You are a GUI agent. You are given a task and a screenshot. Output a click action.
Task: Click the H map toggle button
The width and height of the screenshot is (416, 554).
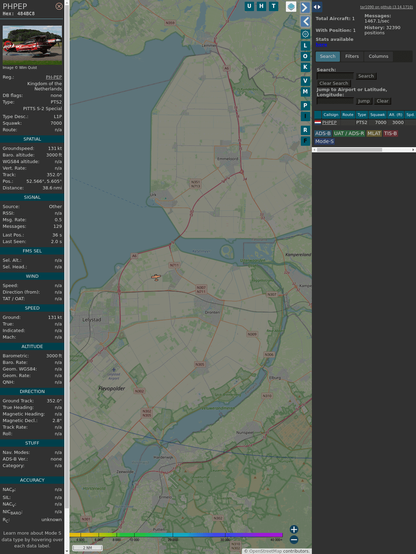261,6
